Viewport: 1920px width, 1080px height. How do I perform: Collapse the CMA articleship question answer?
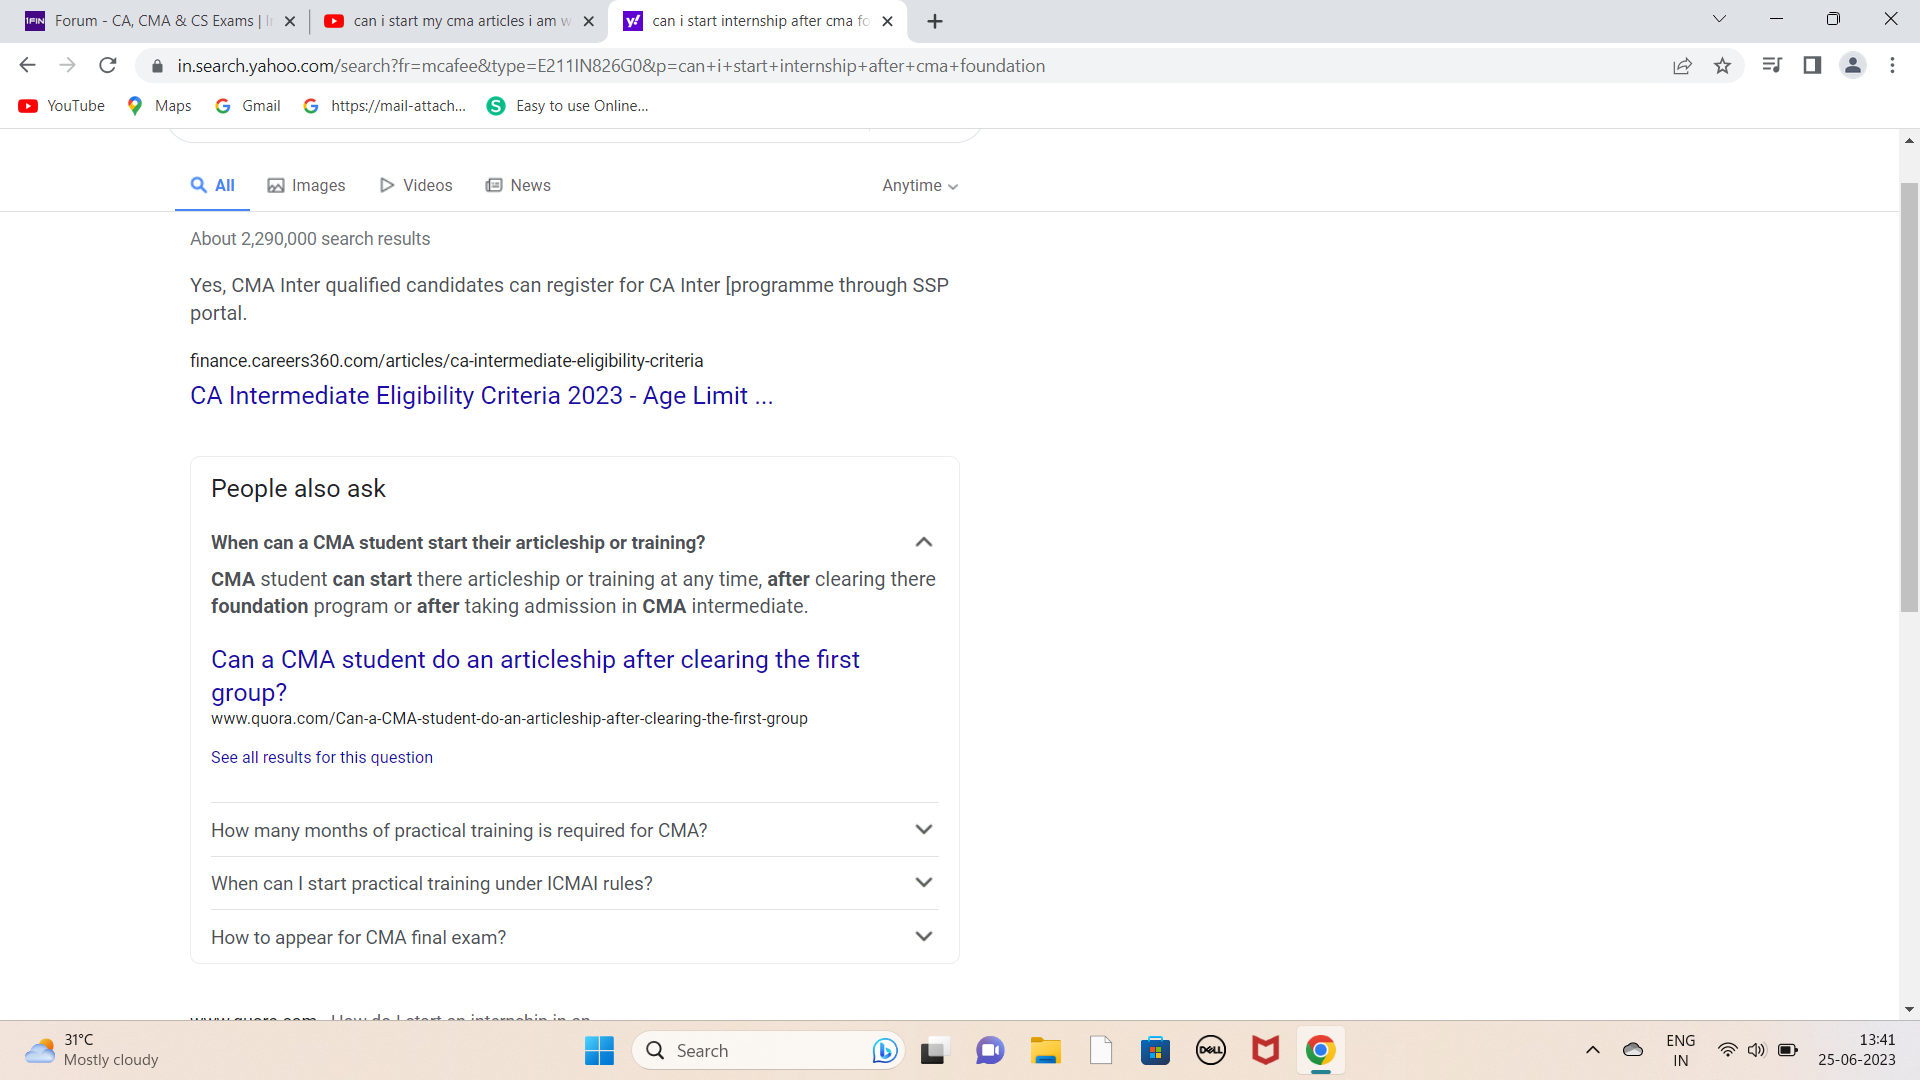tap(923, 542)
